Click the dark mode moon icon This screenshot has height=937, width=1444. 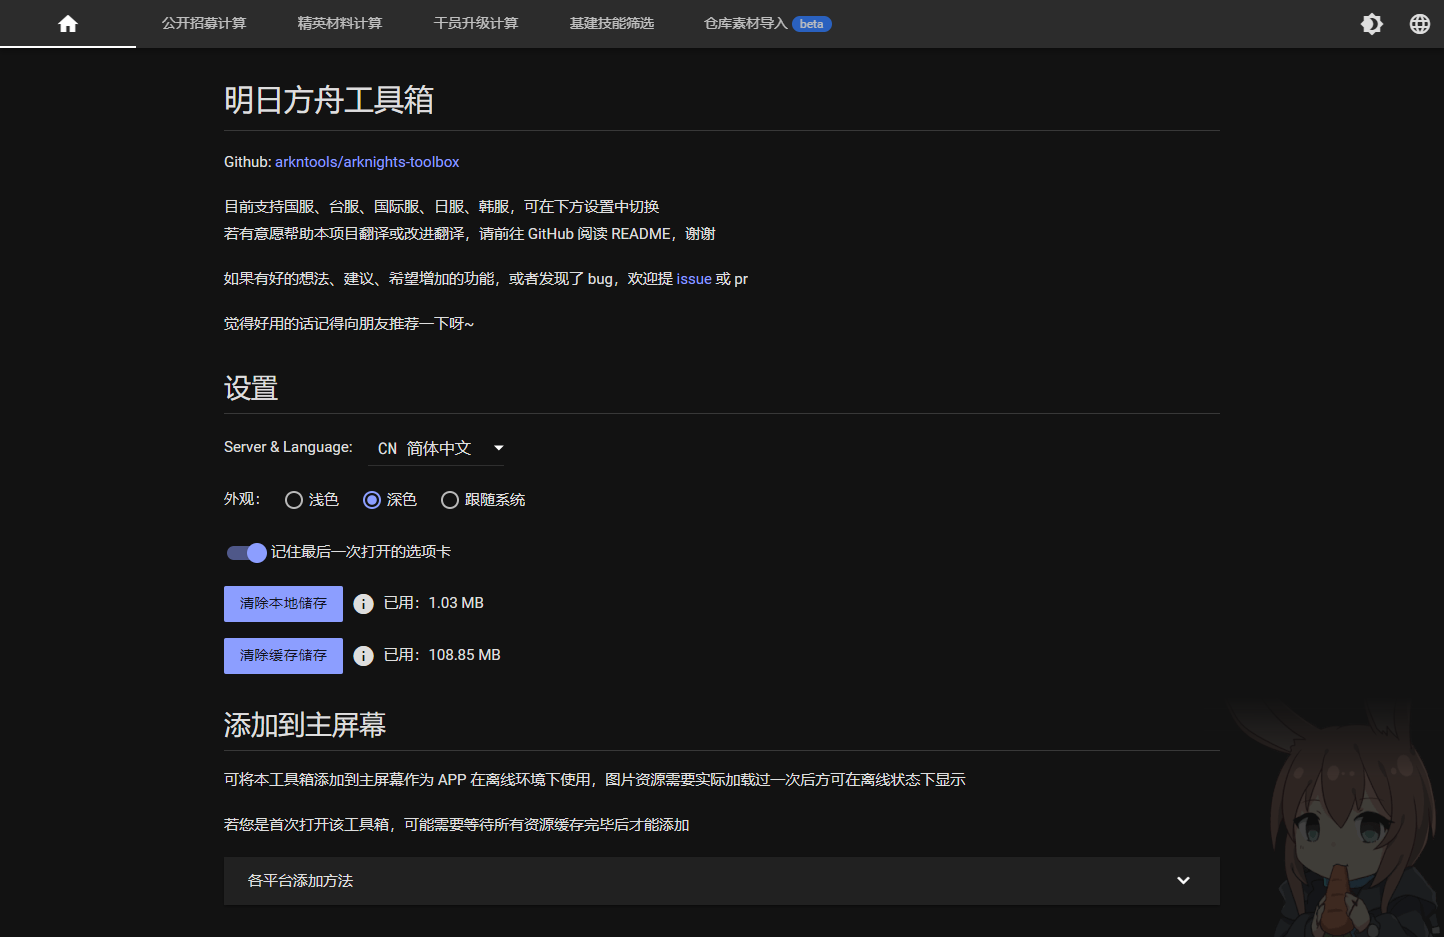point(1371,23)
